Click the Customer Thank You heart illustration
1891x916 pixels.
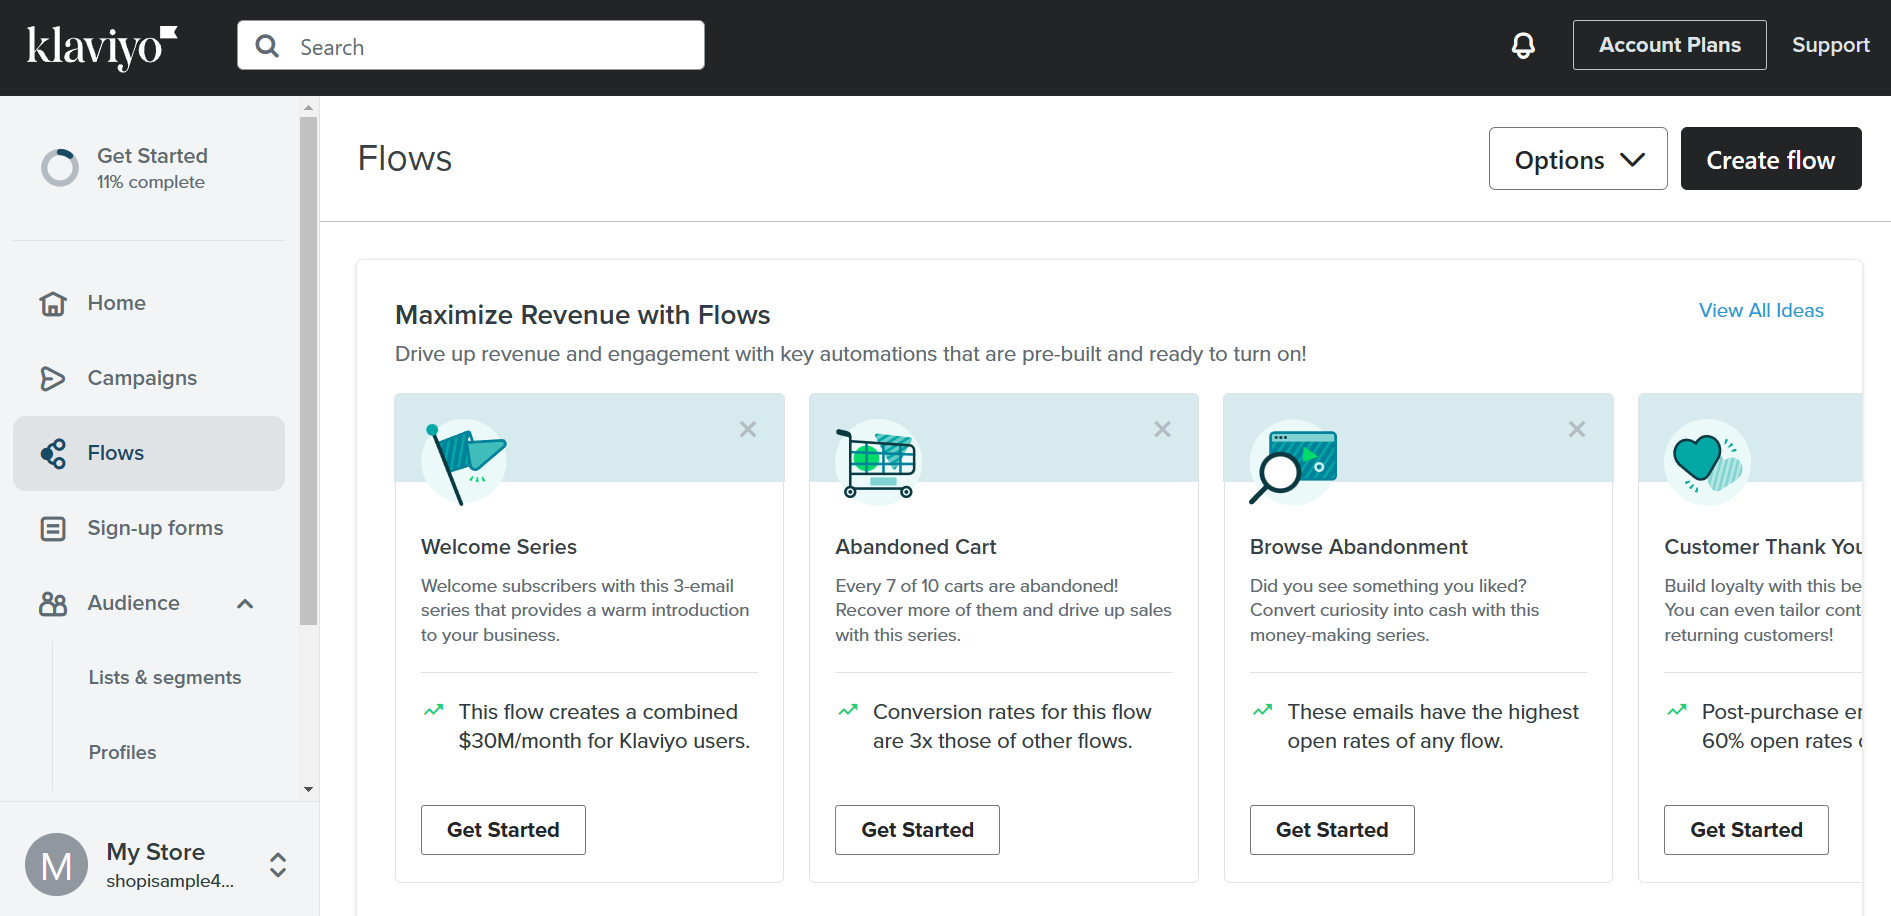pyautogui.click(x=1707, y=462)
